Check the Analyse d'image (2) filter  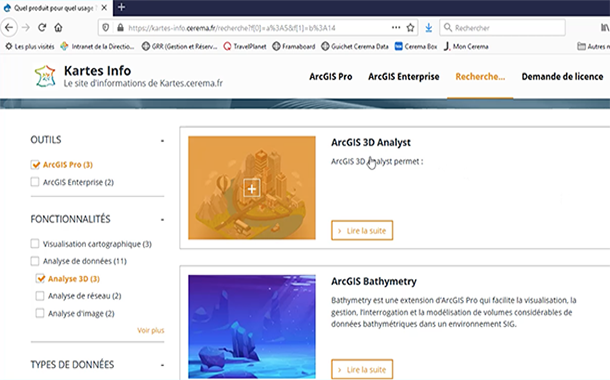click(x=40, y=313)
